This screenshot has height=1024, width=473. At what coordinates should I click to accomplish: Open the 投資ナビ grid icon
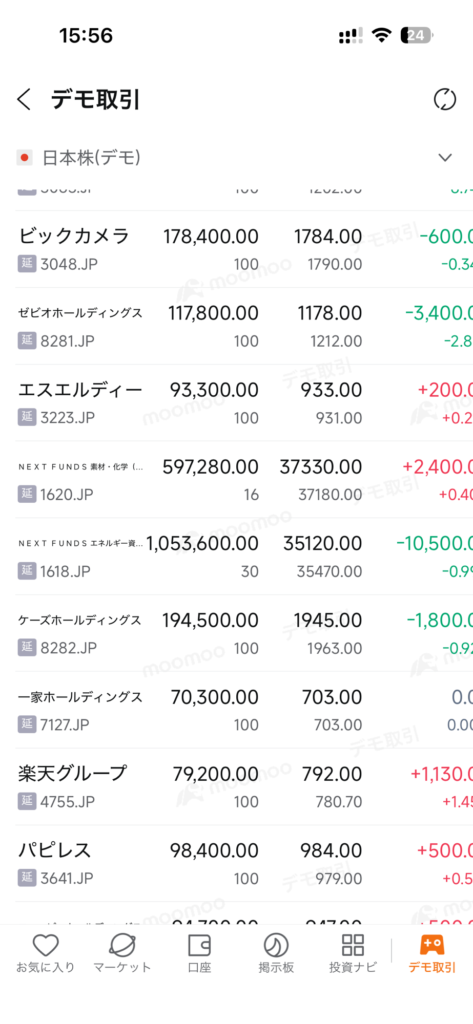click(x=353, y=944)
